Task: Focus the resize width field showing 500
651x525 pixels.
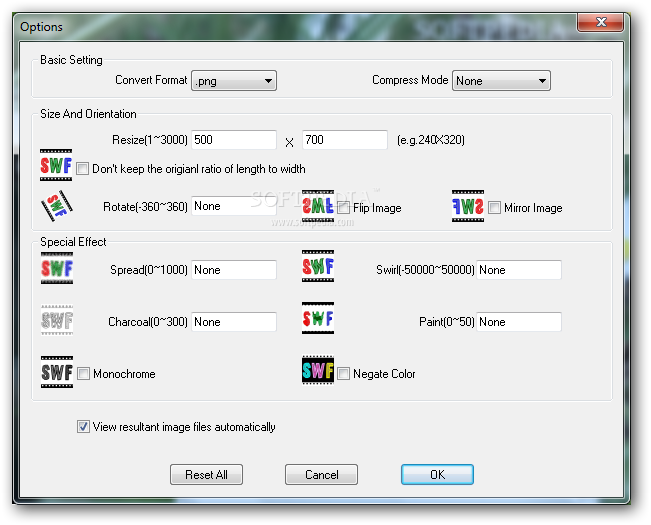Action: click(234, 140)
